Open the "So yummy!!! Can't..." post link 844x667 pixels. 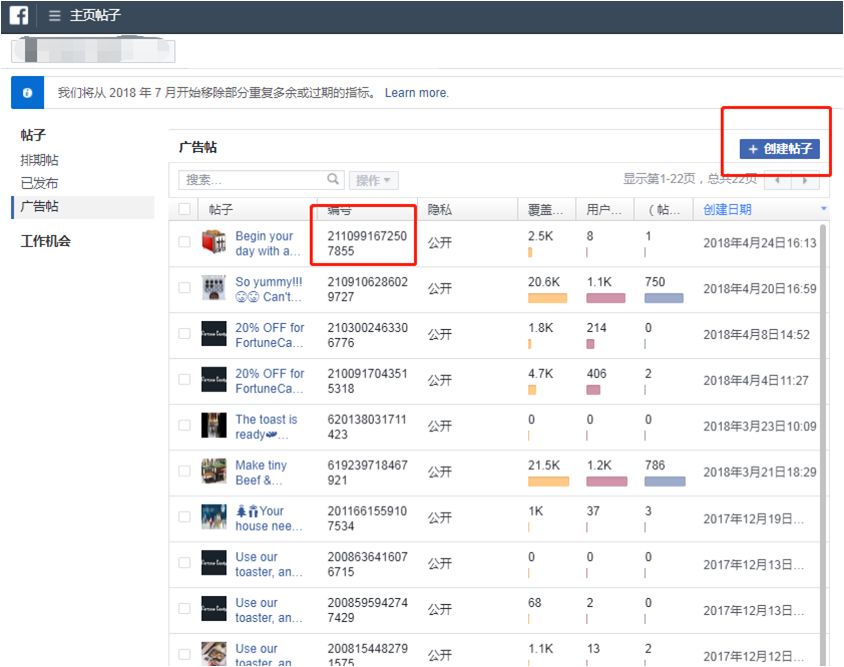click(269, 289)
